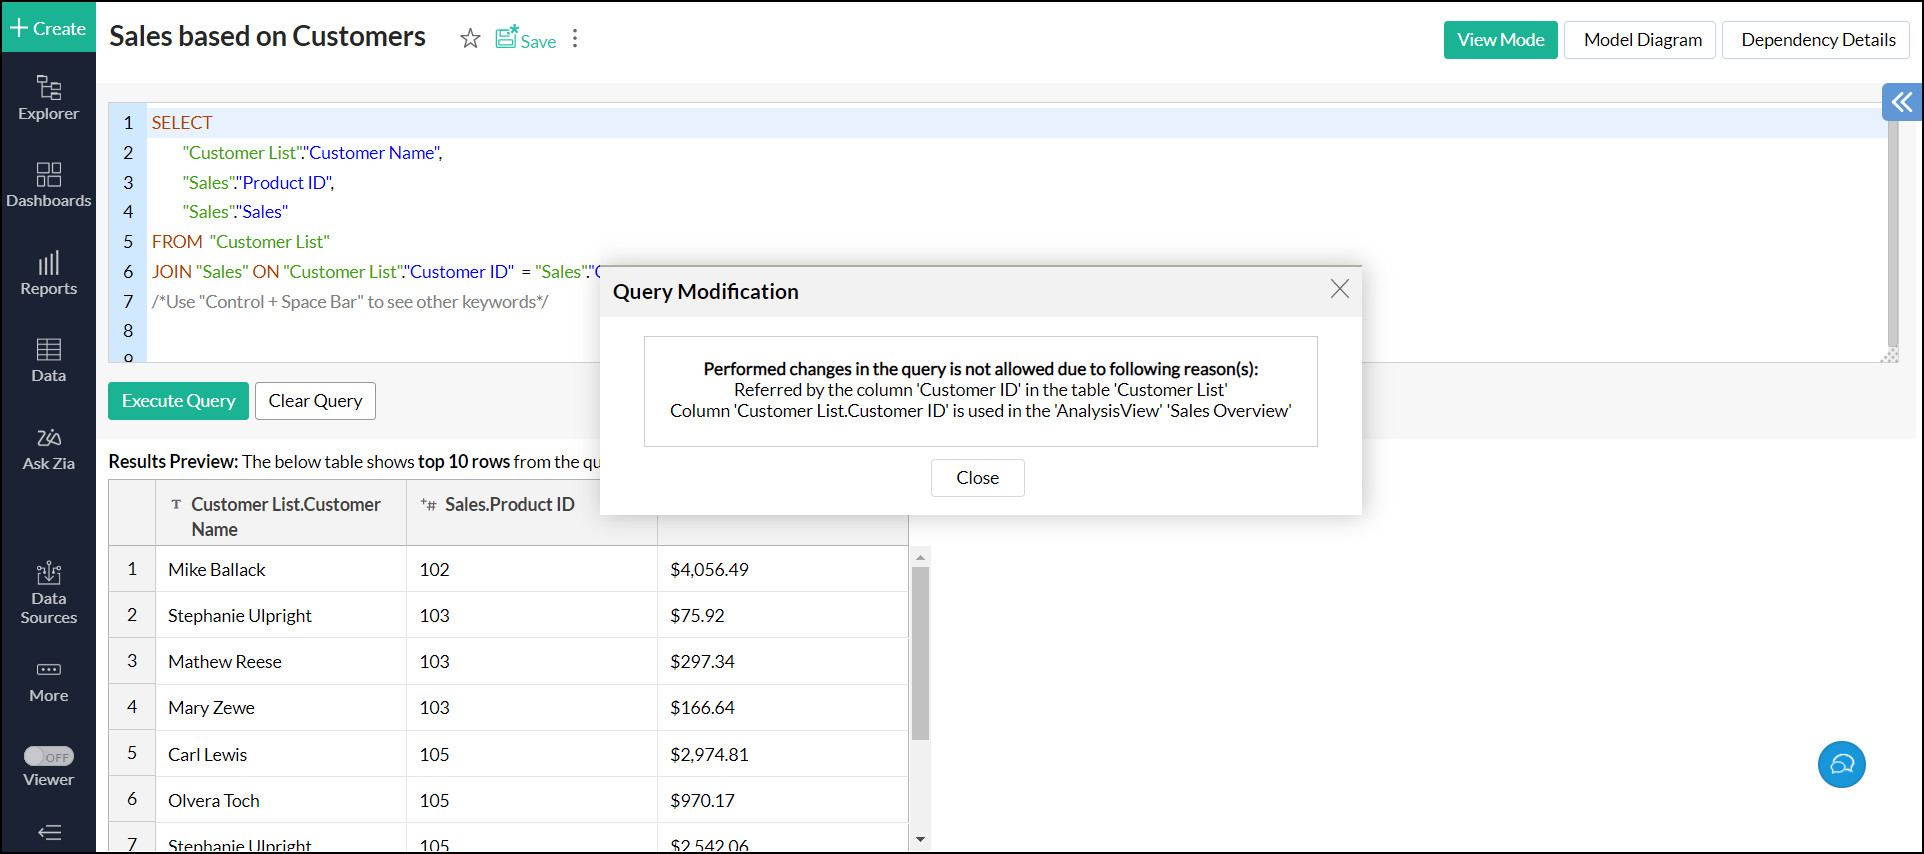Screen dimensions: 1924x854
Task: Open the Model Diagram
Action: click(1642, 40)
